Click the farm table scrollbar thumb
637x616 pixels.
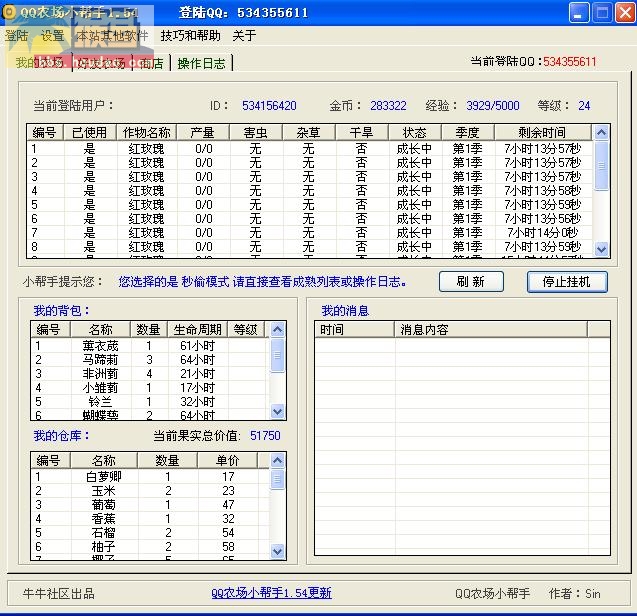point(602,165)
